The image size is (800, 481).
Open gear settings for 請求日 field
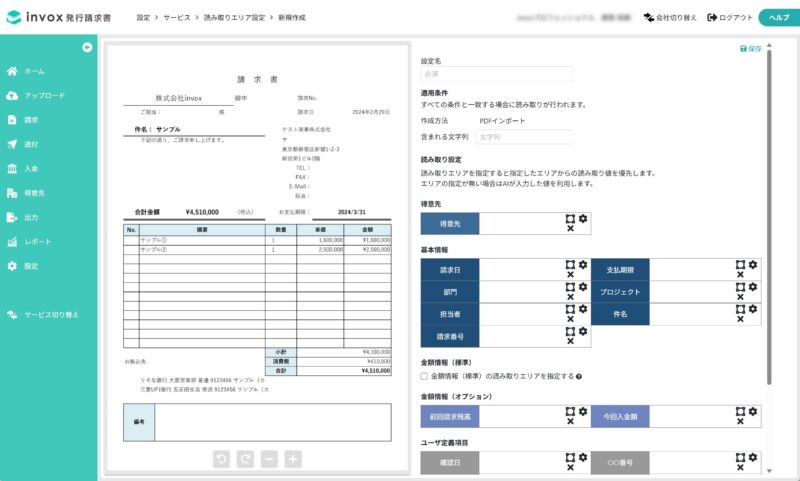(x=583, y=265)
